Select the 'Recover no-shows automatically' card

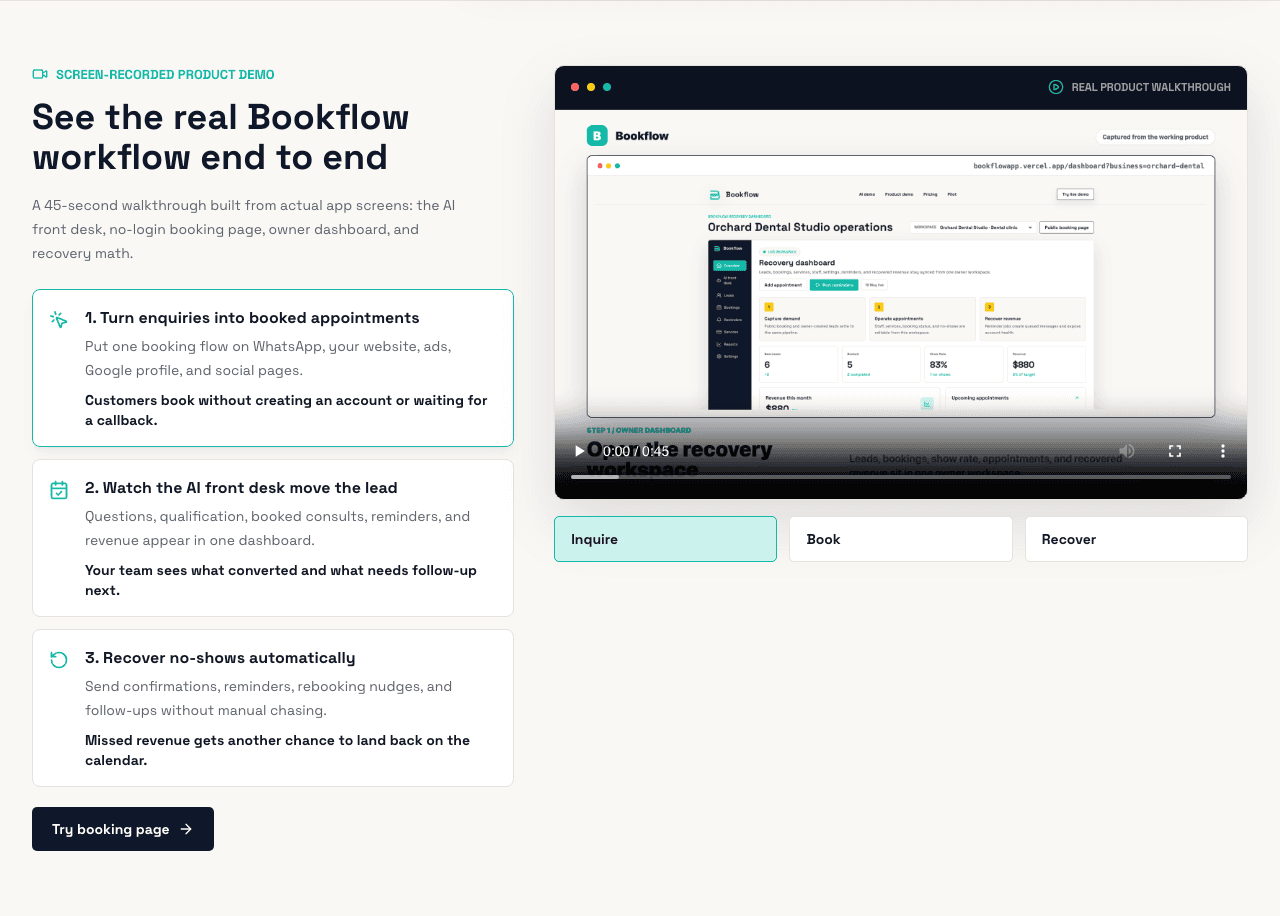point(273,708)
